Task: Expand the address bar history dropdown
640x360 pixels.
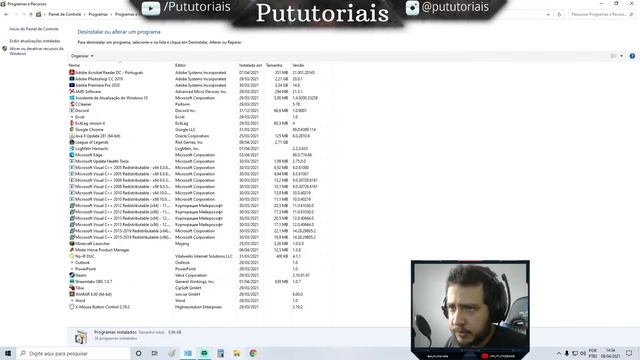Action: pyautogui.click(x=548, y=14)
